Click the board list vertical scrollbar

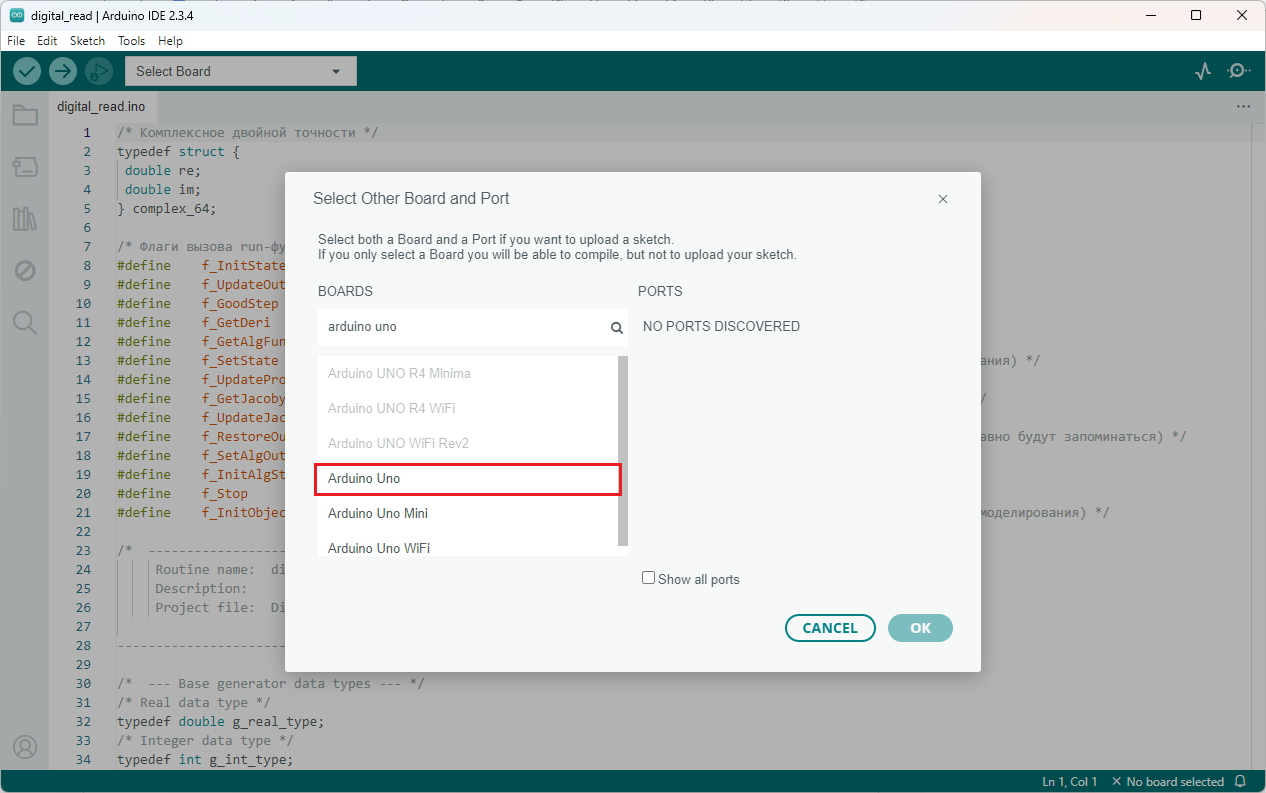pyautogui.click(x=623, y=450)
